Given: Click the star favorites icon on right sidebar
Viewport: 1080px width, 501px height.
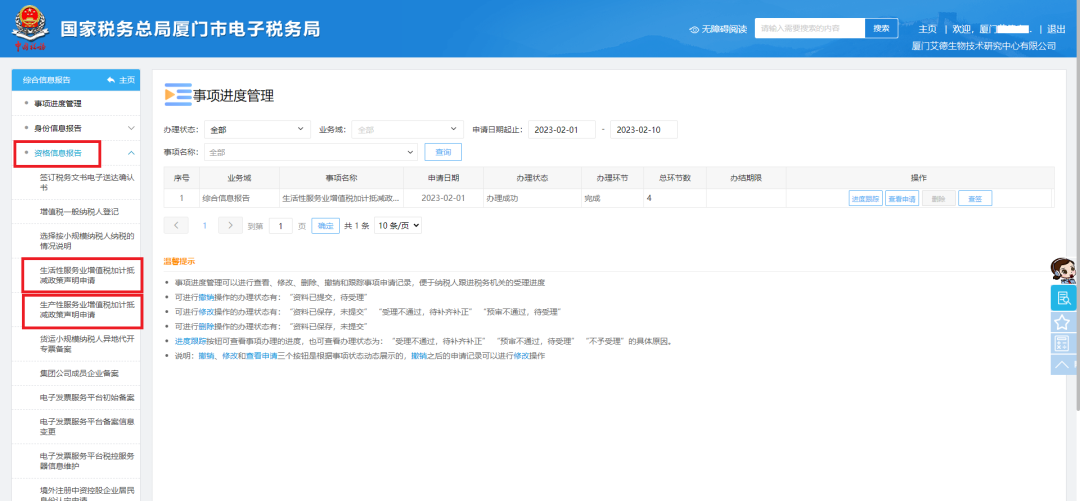Looking at the screenshot, I should [x=1063, y=322].
